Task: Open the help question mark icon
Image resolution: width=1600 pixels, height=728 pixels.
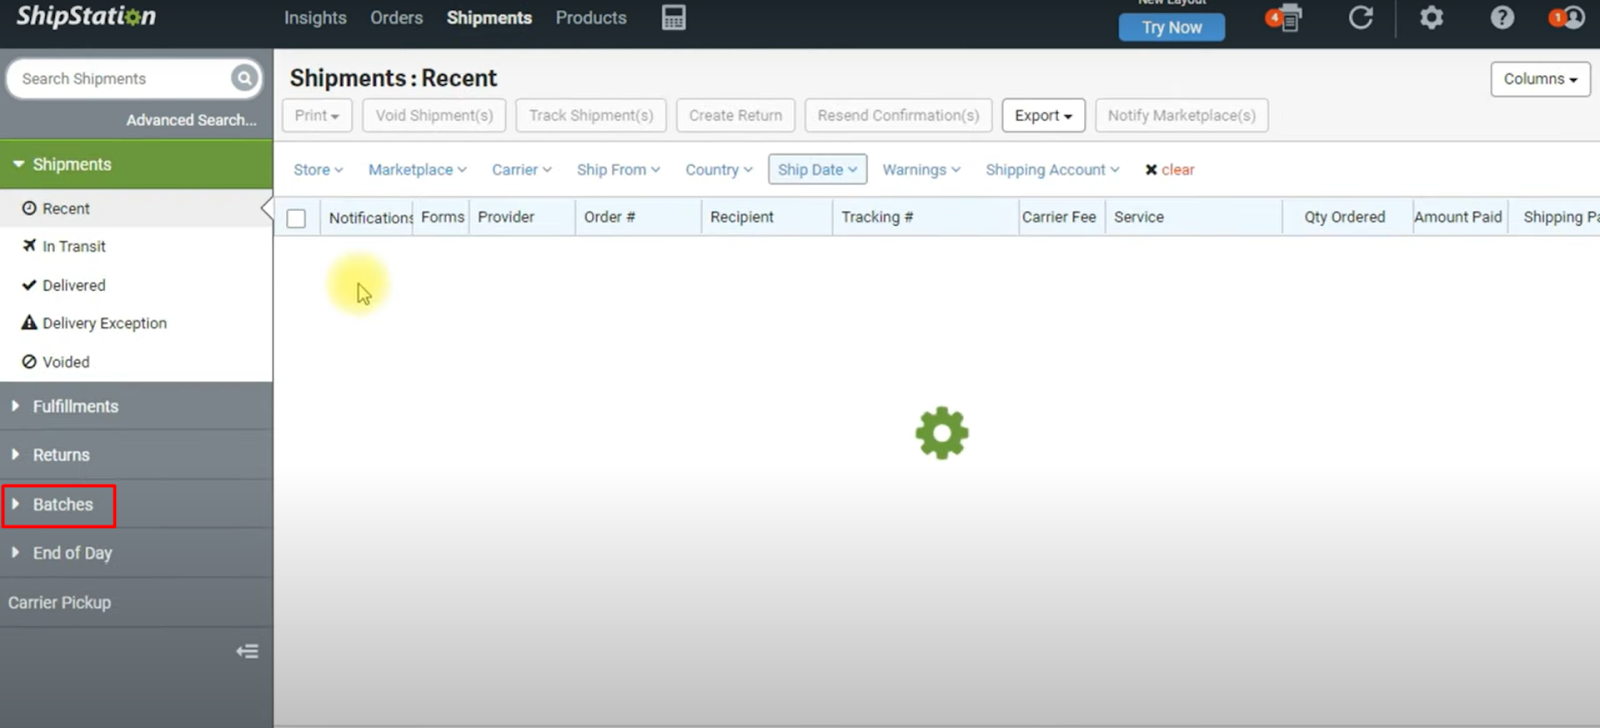Action: 1502,18
